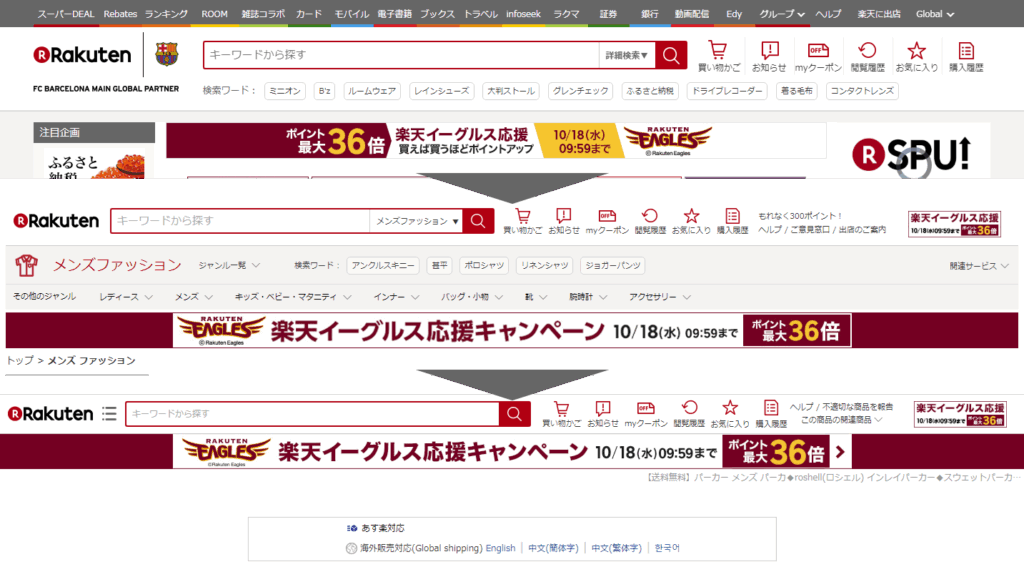Click the アンクルスキニー search keyword tag
The image size is (1024, 572).
click(x=383, y=265)
